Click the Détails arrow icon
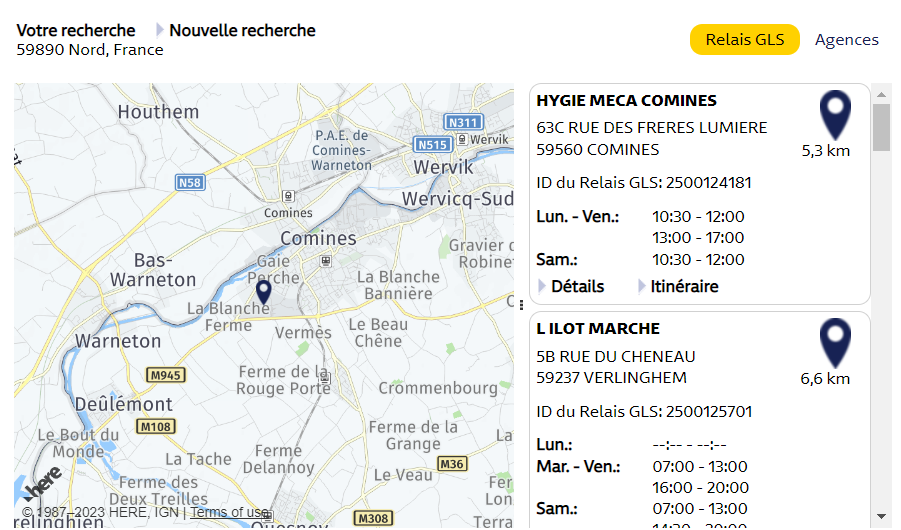The image size is (901, 530). pyautogui.click(x=542, y=286)
